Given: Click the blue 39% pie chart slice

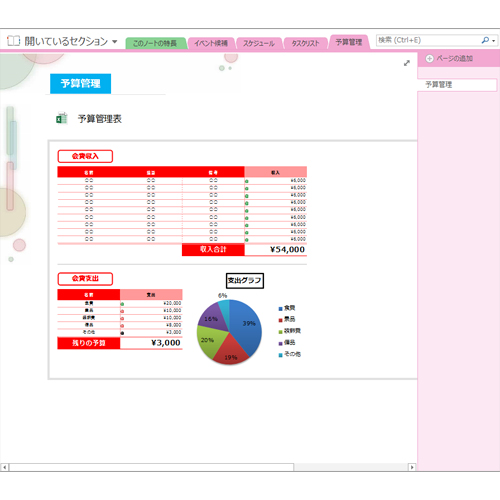Looking at the screenshot, I should (247, 325).
